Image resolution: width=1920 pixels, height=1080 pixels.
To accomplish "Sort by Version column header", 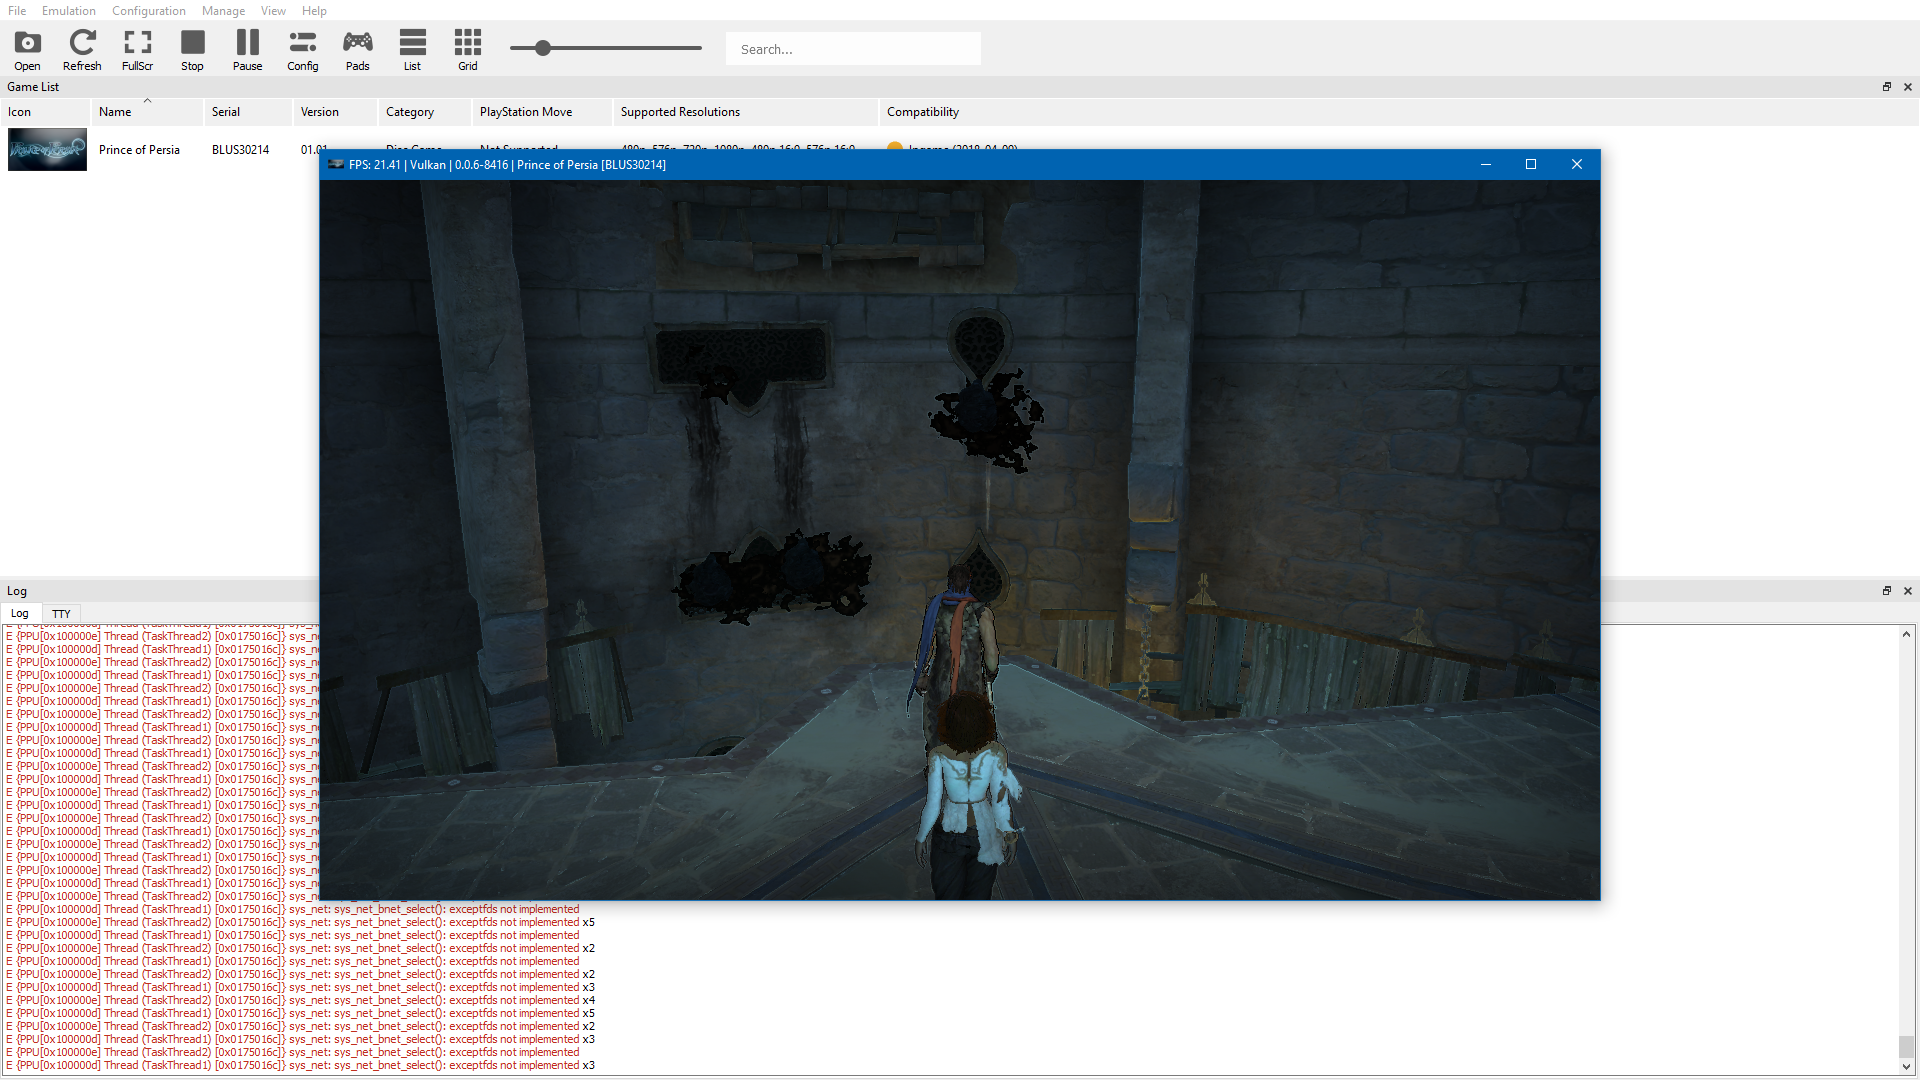I will click(335, 112).
